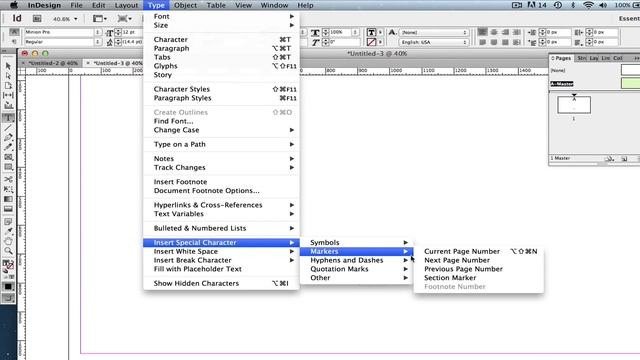
Task: Select the Pencil tool
Action: click(8, 147)
